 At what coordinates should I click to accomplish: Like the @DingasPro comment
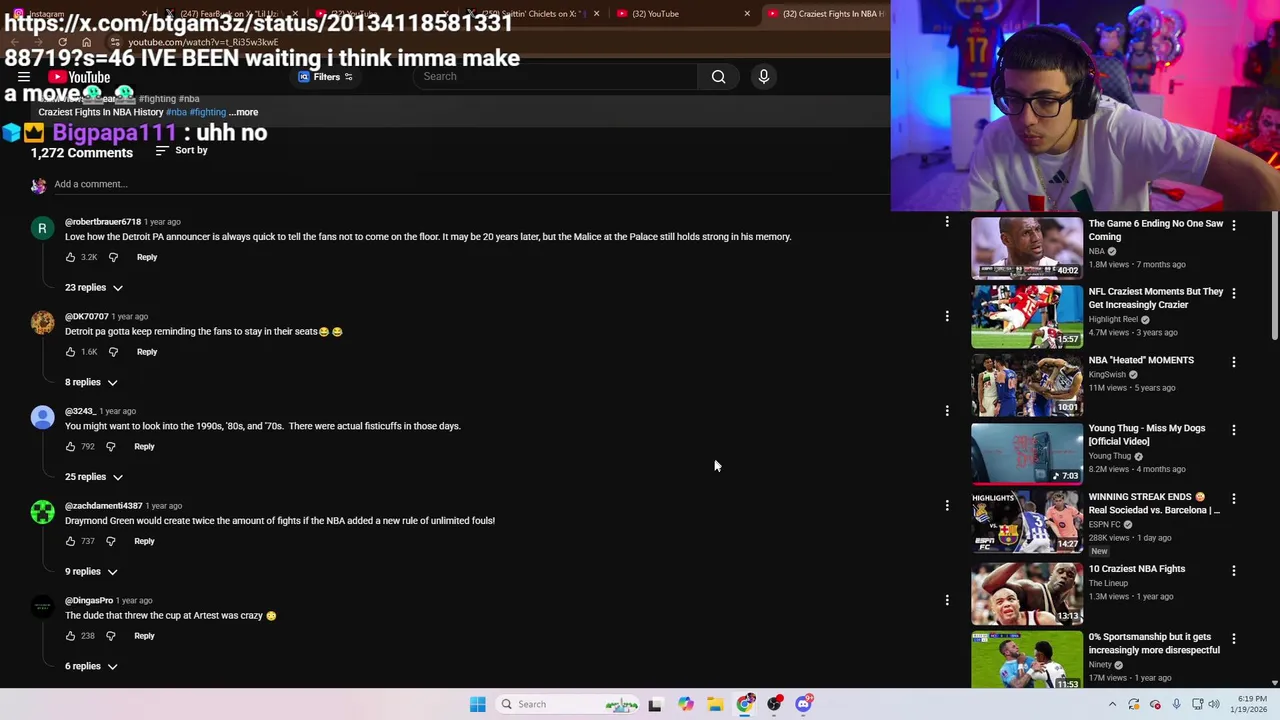70,636
